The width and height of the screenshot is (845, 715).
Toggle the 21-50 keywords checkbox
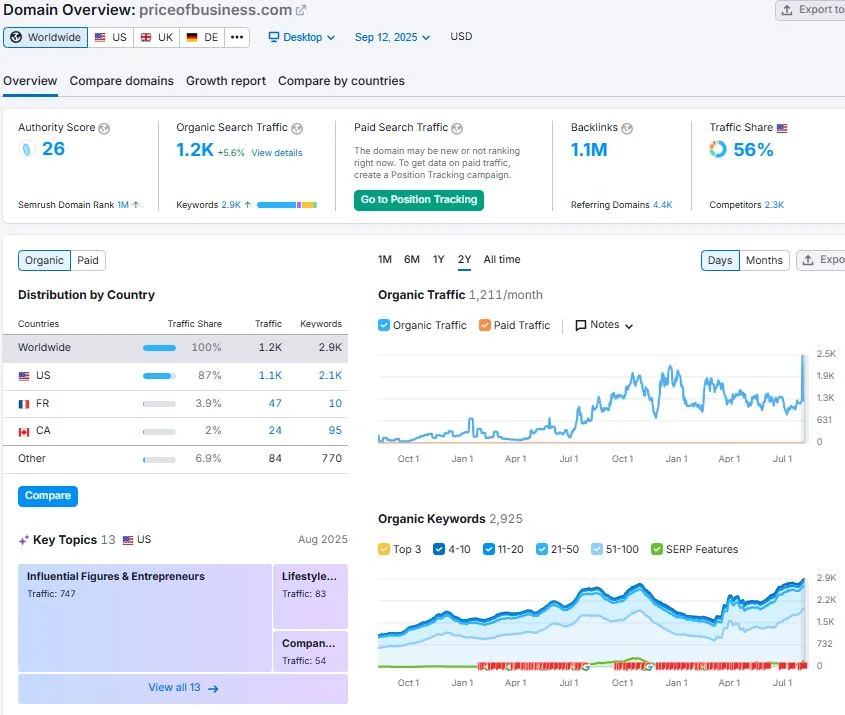(x=542, y=549)
